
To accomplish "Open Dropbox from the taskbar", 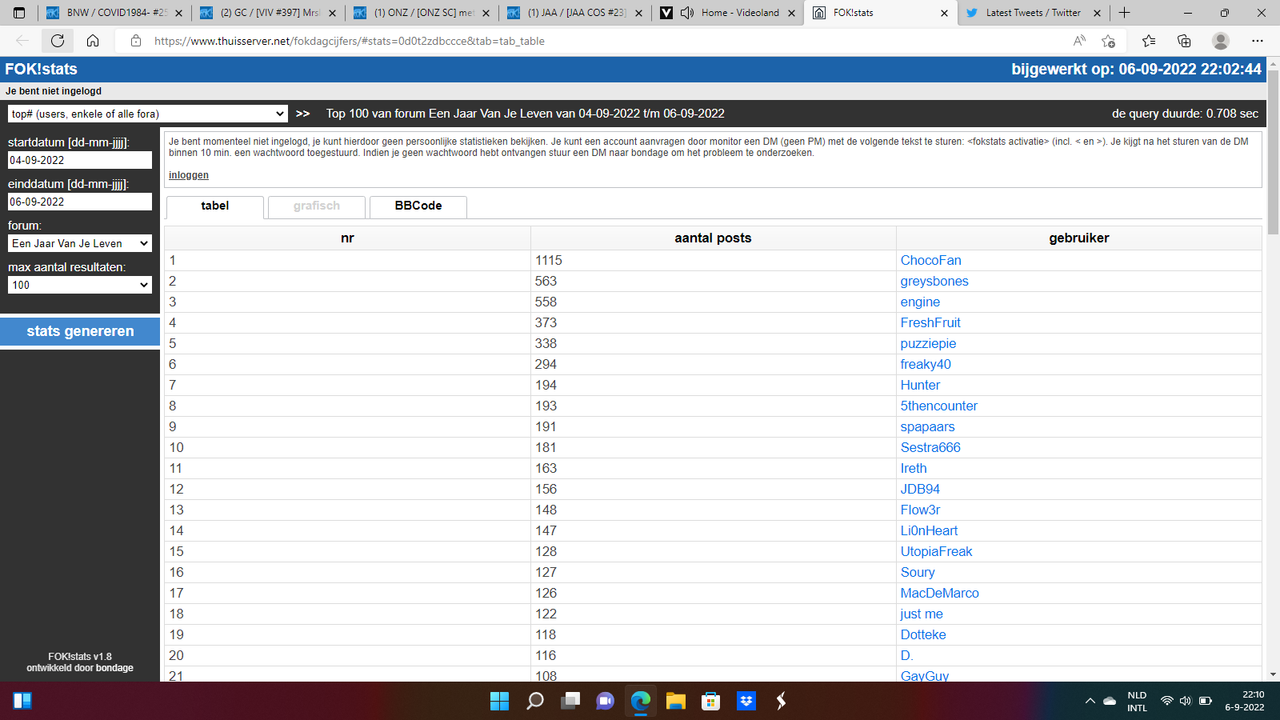I will click(x=745, y=700).
